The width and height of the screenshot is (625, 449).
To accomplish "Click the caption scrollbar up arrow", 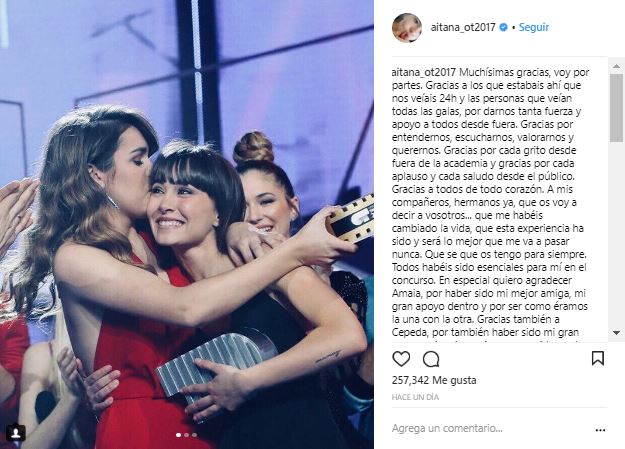I will tap(617, 66).
